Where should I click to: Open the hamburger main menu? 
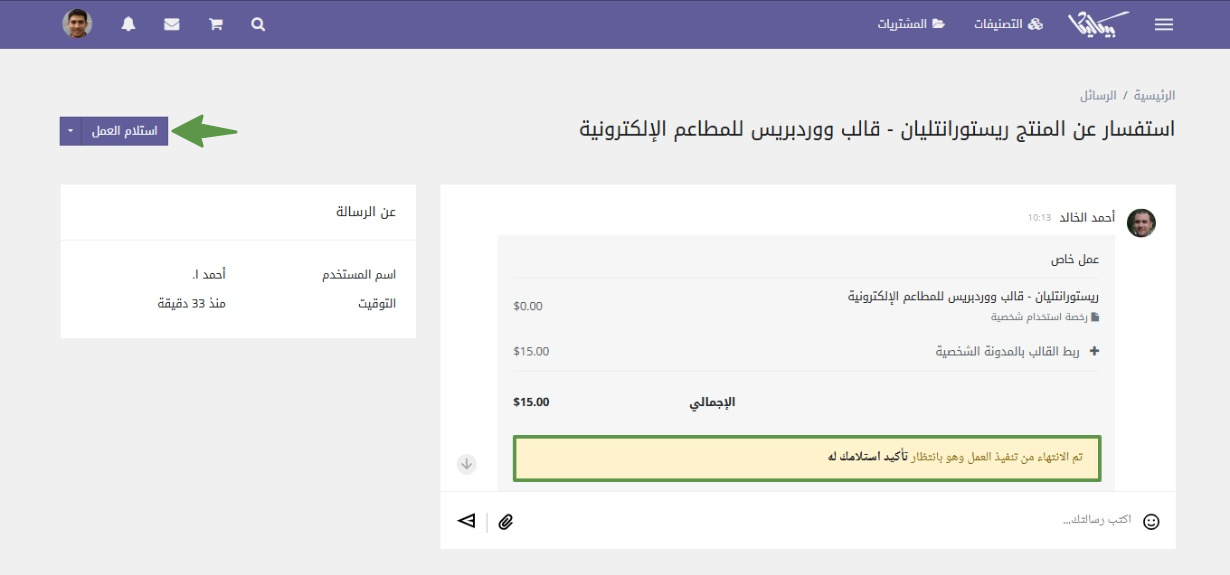pyautogui.click(x=1164, y=24)
